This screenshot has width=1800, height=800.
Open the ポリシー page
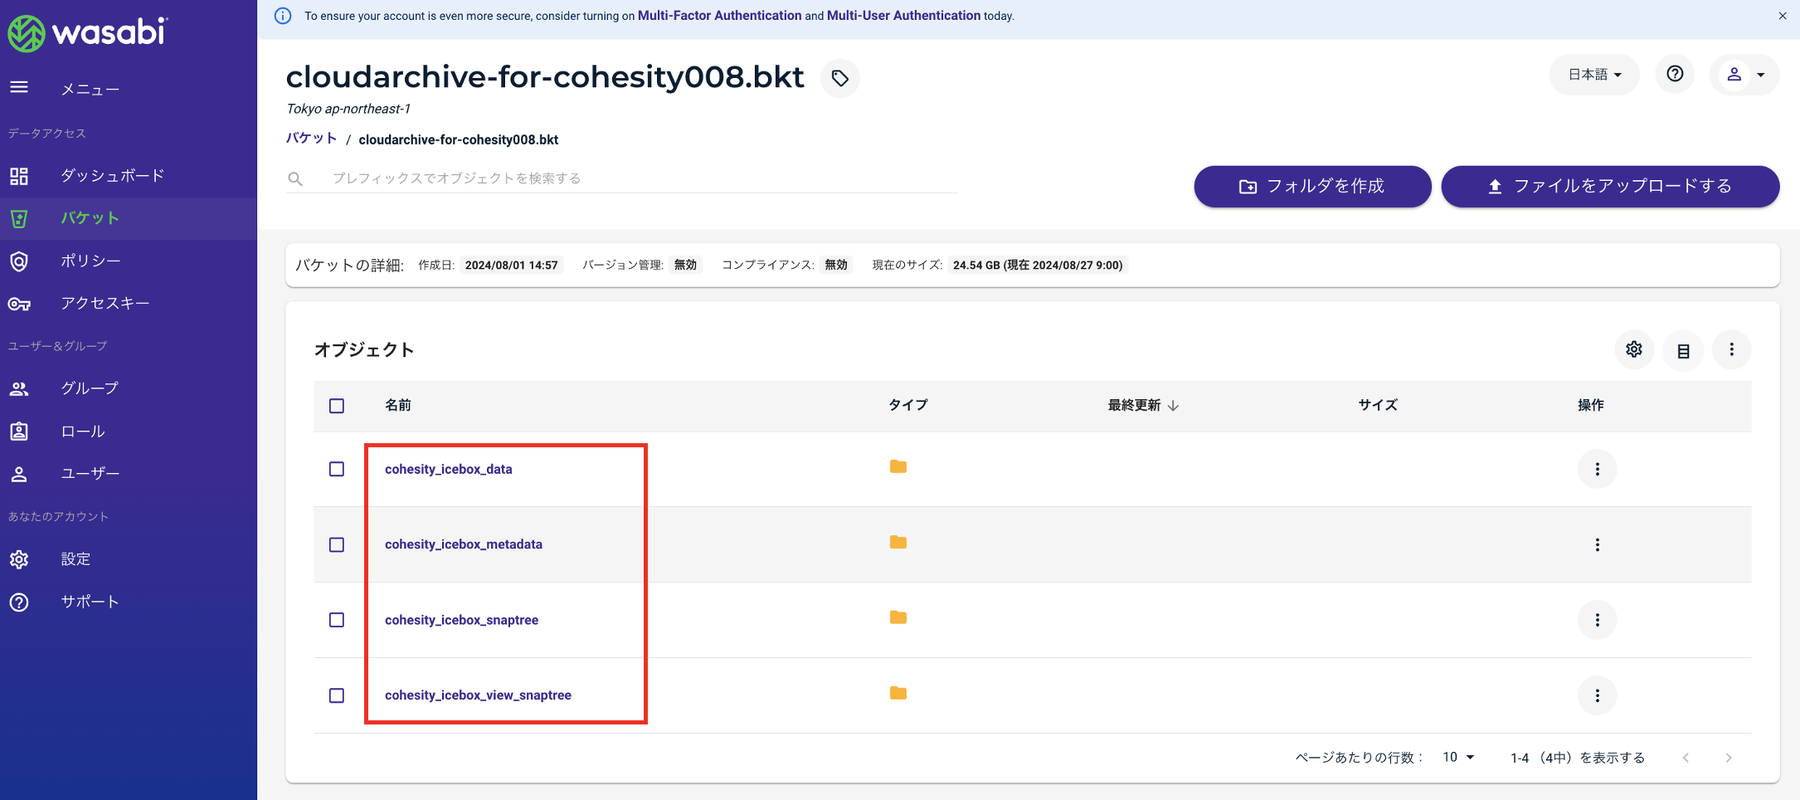pos(90,261)
